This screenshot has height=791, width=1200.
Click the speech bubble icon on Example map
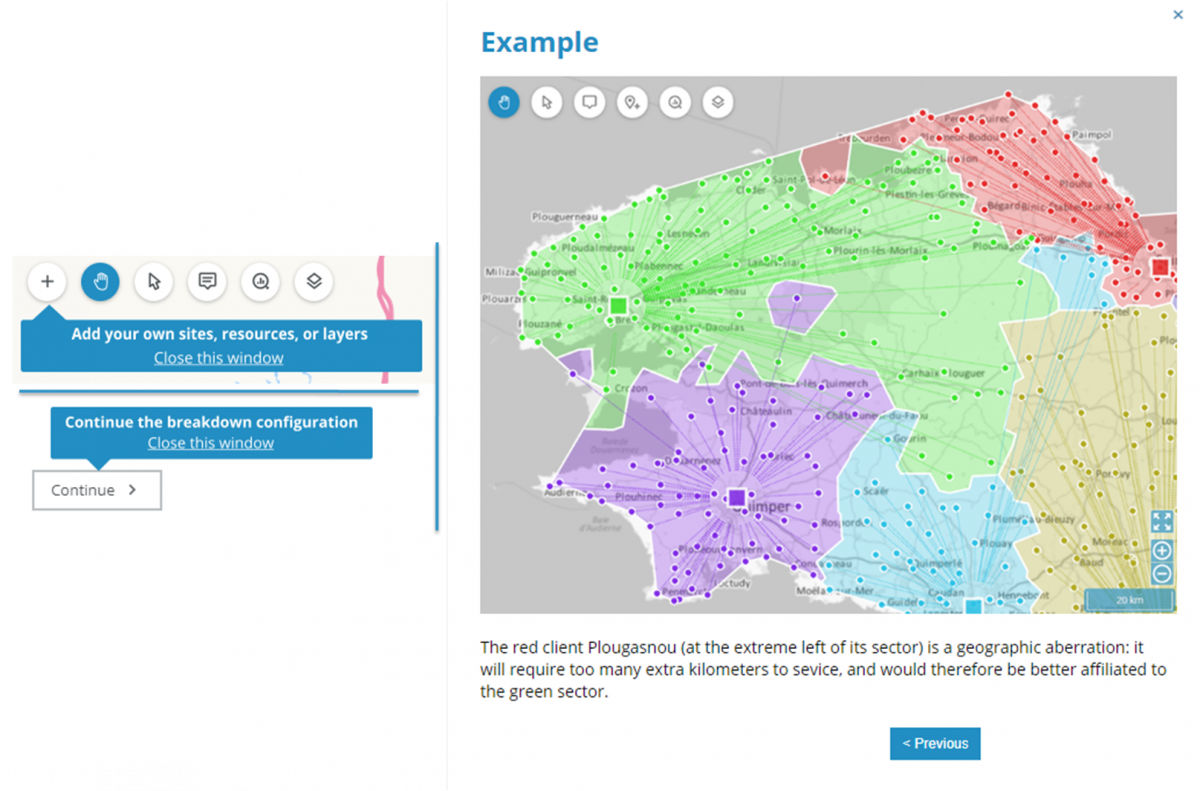point(590,102)
